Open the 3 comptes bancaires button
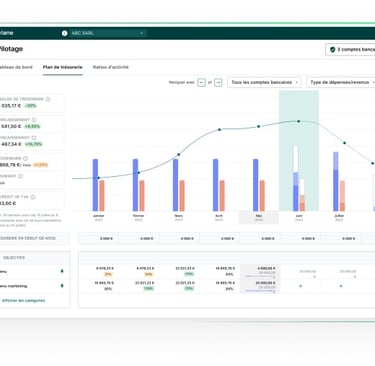Viewport: 375px width, 366px height. click(x=350, y=49)
